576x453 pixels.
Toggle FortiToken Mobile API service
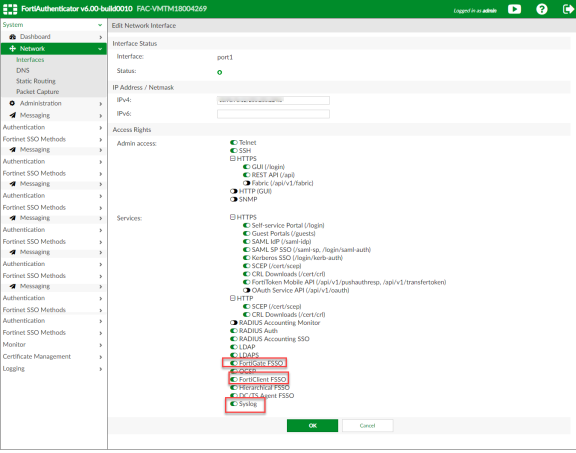pyautogui.click(x=246, y=282)
